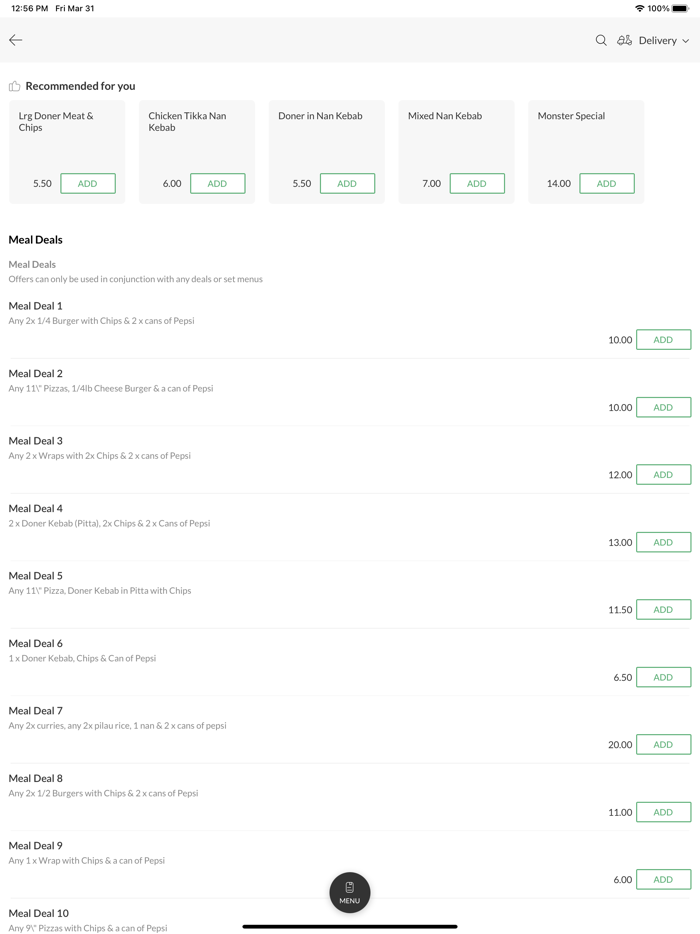Add Meal Deal 1 to basket

tap(663, 340)
